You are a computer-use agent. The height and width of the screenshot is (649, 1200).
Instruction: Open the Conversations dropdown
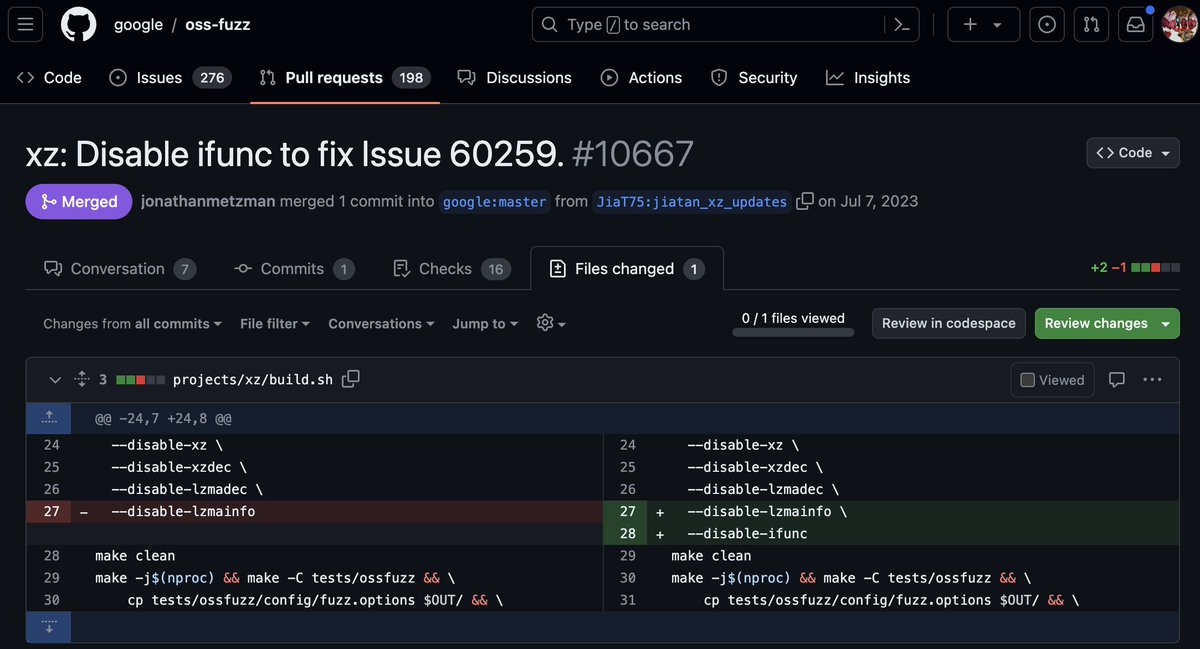pos(381,323)
